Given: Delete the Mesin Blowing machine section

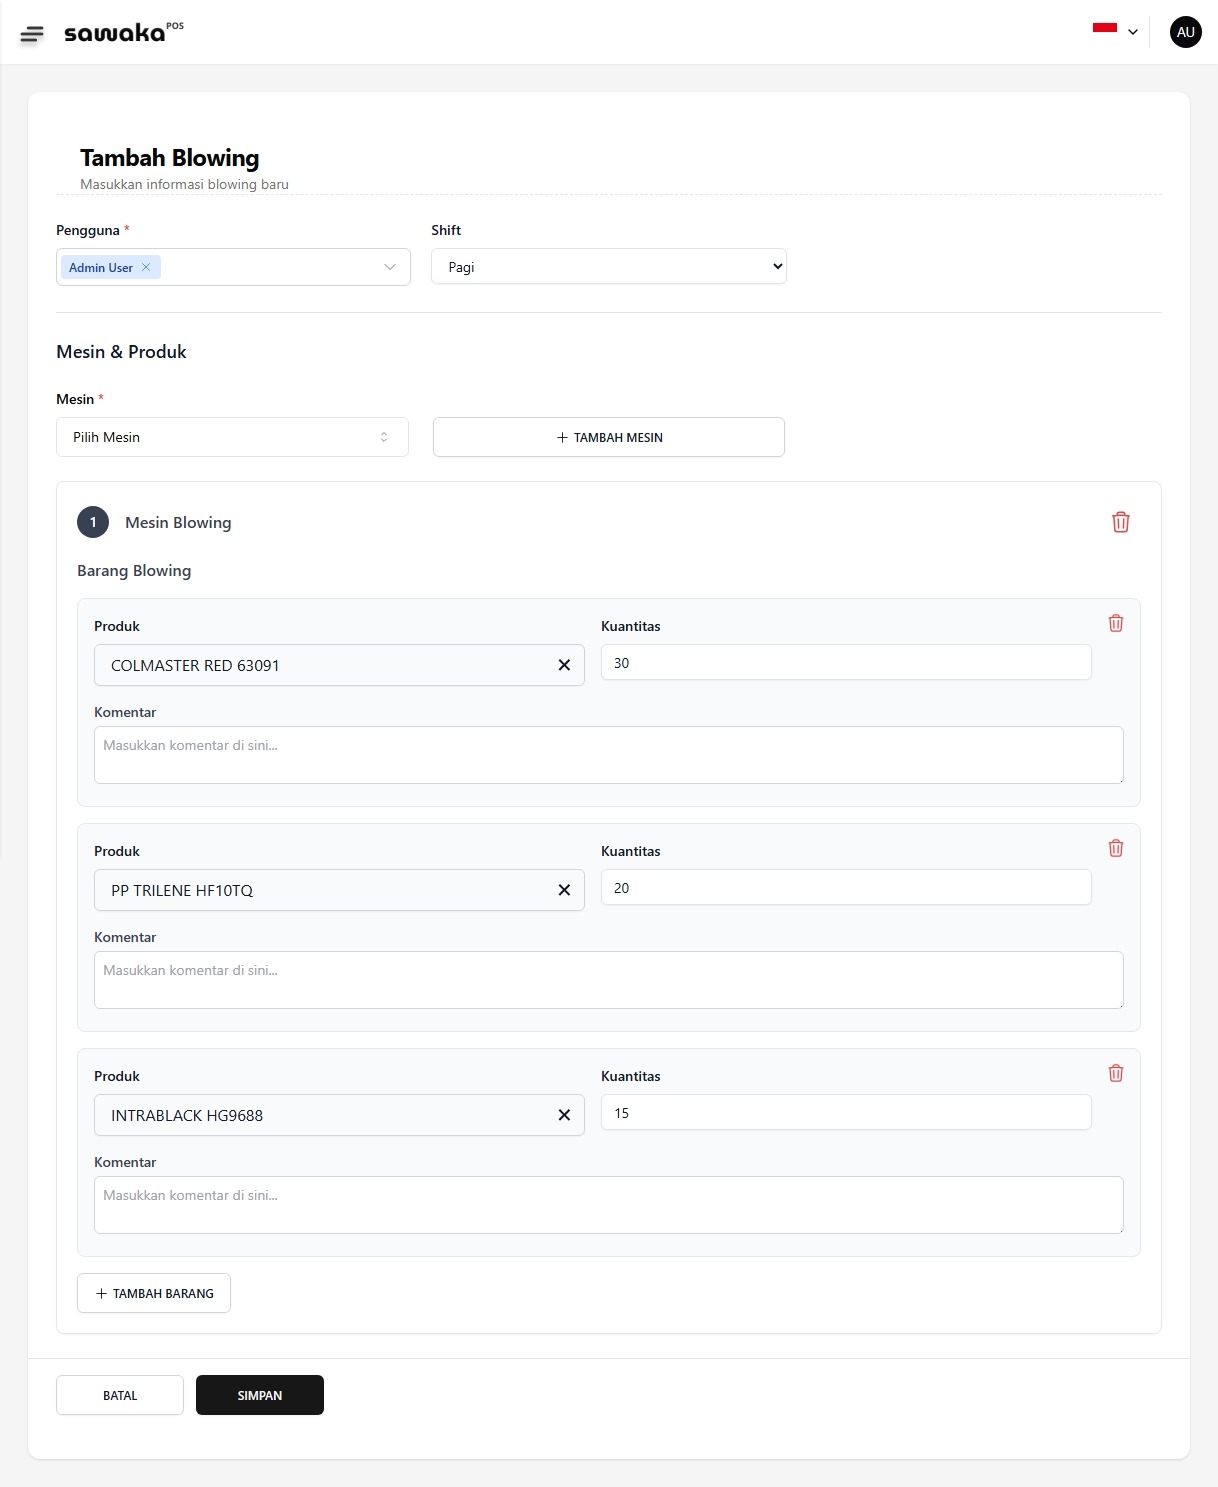Looking at the screenshot, I should (1120, 522).
